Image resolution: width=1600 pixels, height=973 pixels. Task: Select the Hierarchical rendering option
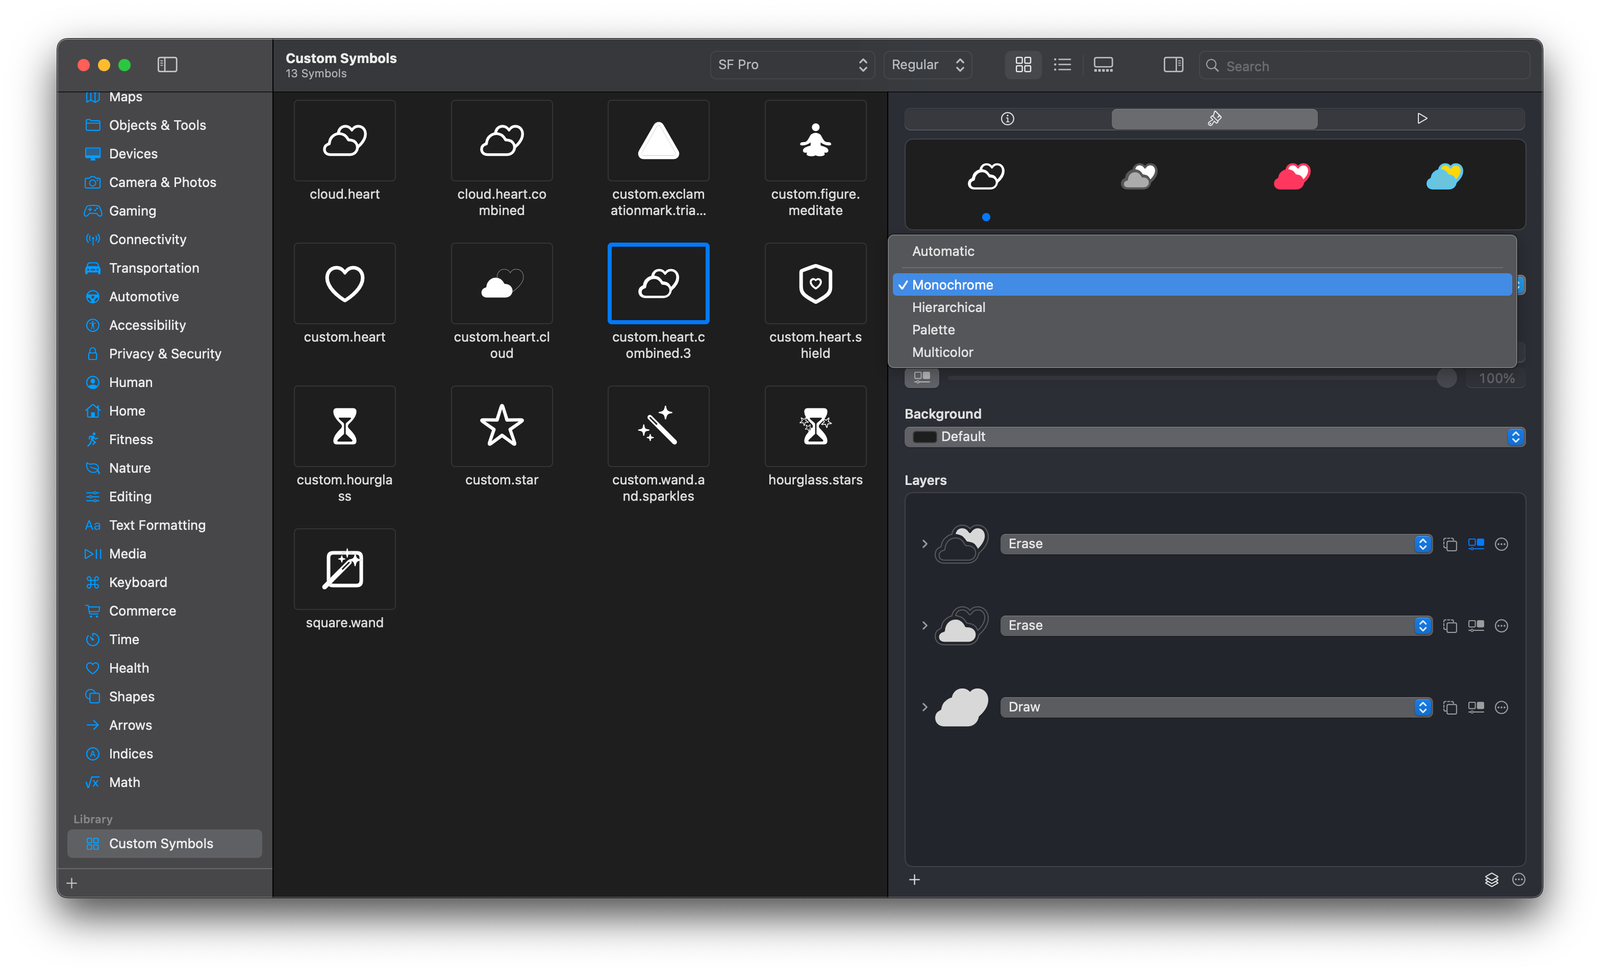coord(948,307)
